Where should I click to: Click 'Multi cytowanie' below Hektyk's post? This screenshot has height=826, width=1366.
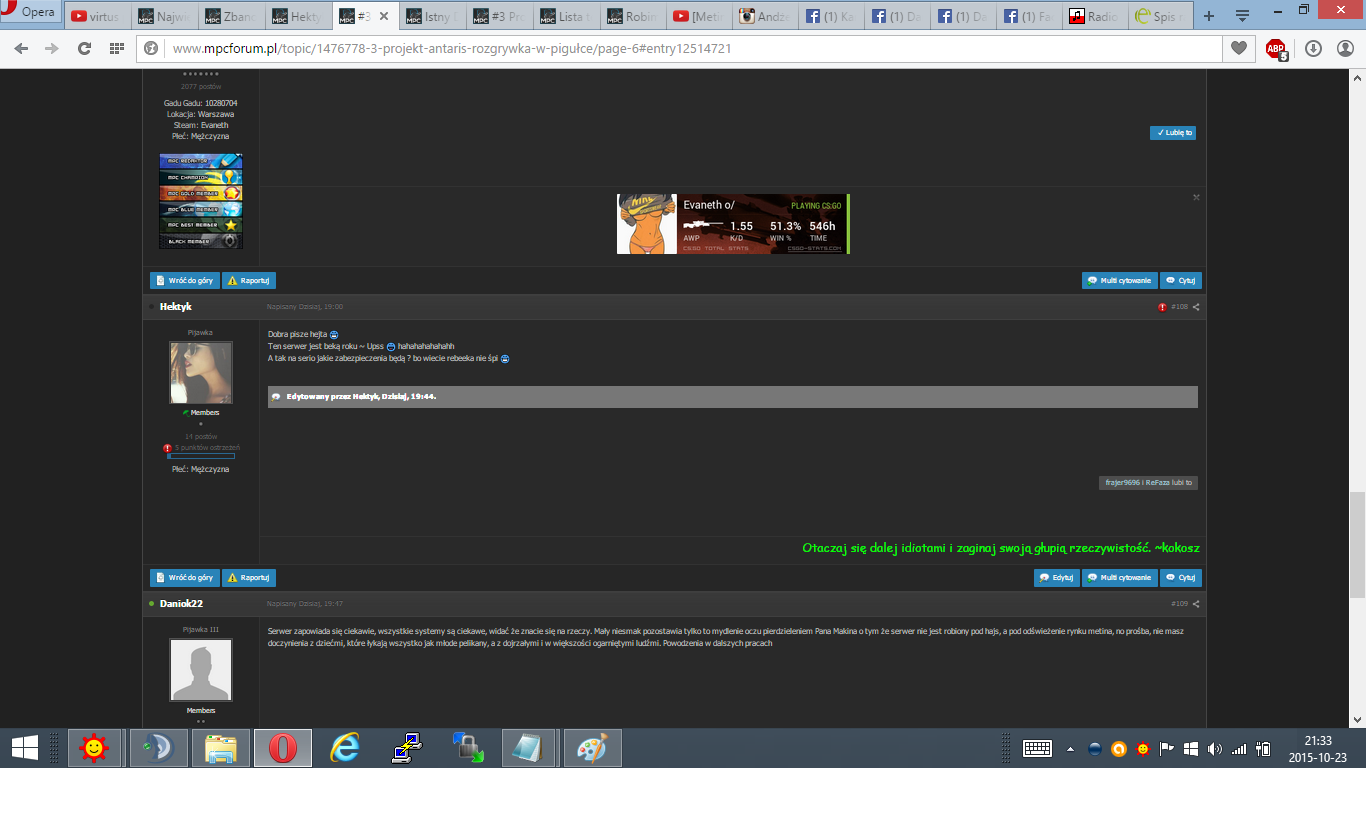pyautogui.click(x=1120, y=578)
